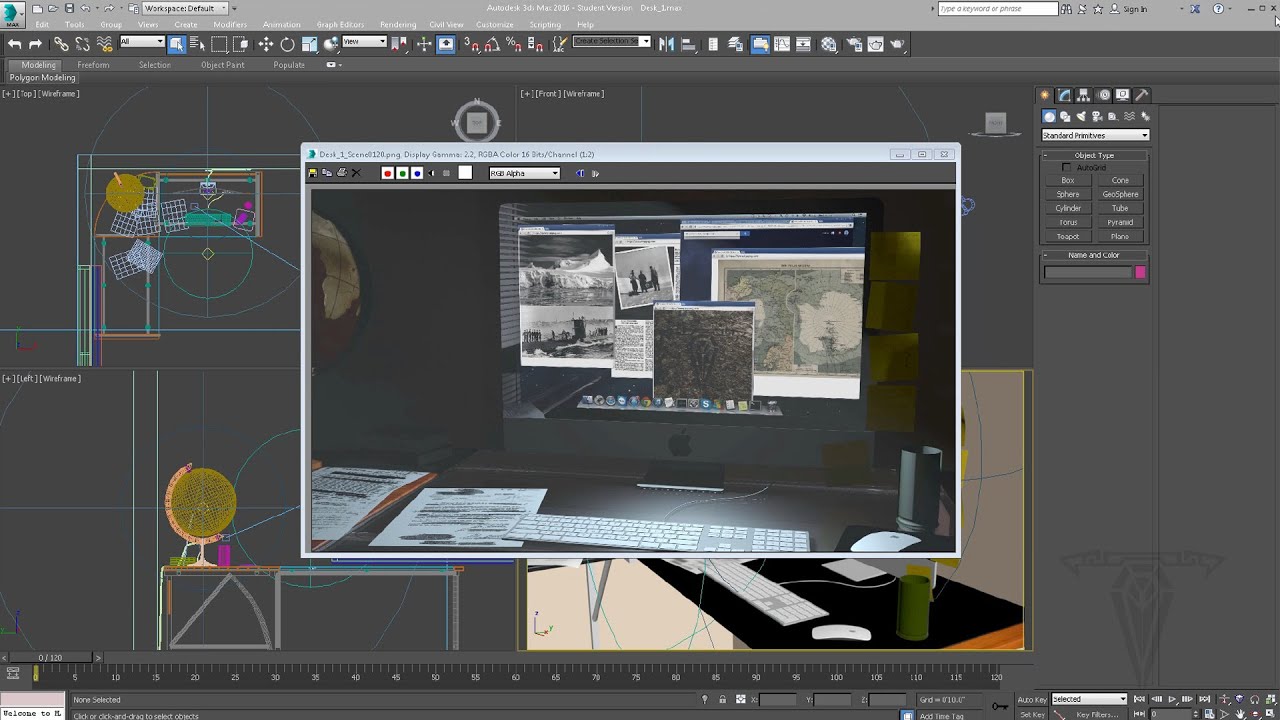The width and height of the screenshot is (1280, 720).
Task: Open the RGB Alpha channel dropdown
Action: click(524, 173)
